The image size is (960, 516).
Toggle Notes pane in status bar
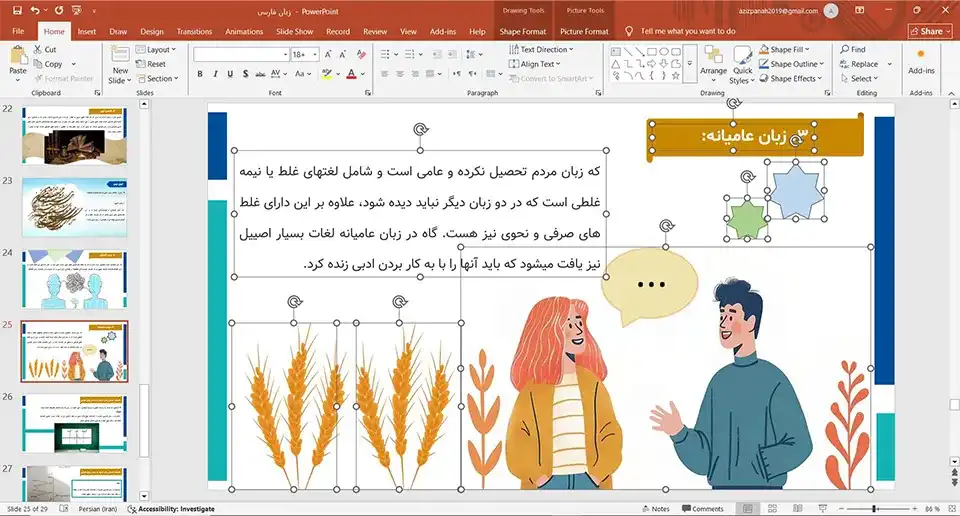[656, 509]
